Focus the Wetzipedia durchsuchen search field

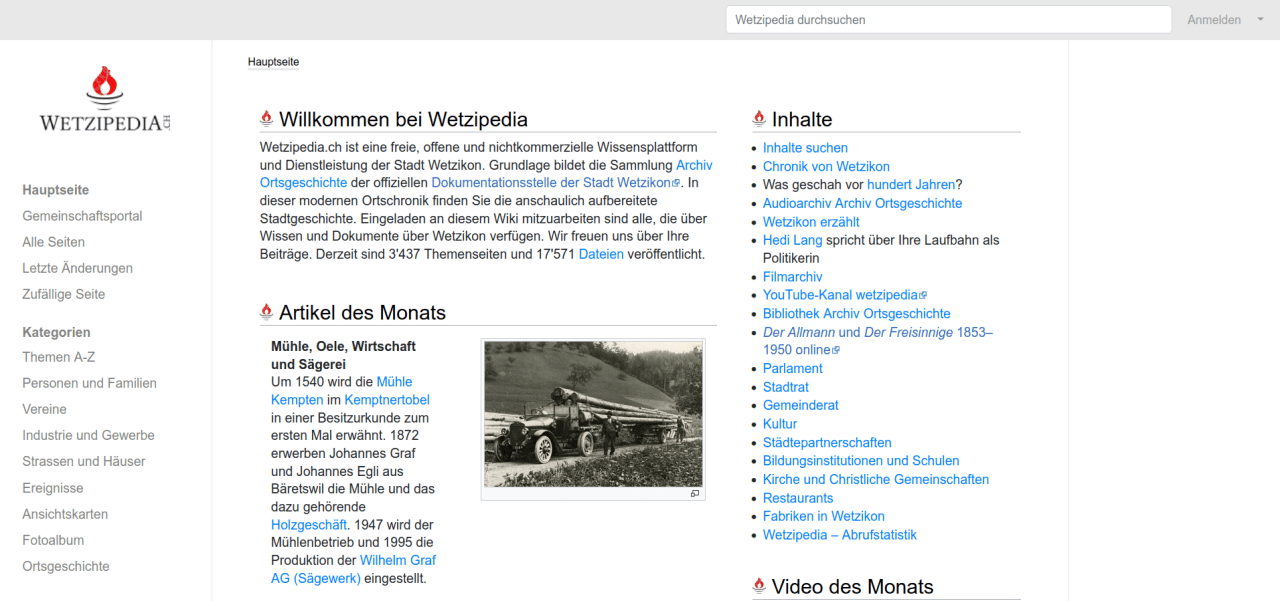[949, 20]
